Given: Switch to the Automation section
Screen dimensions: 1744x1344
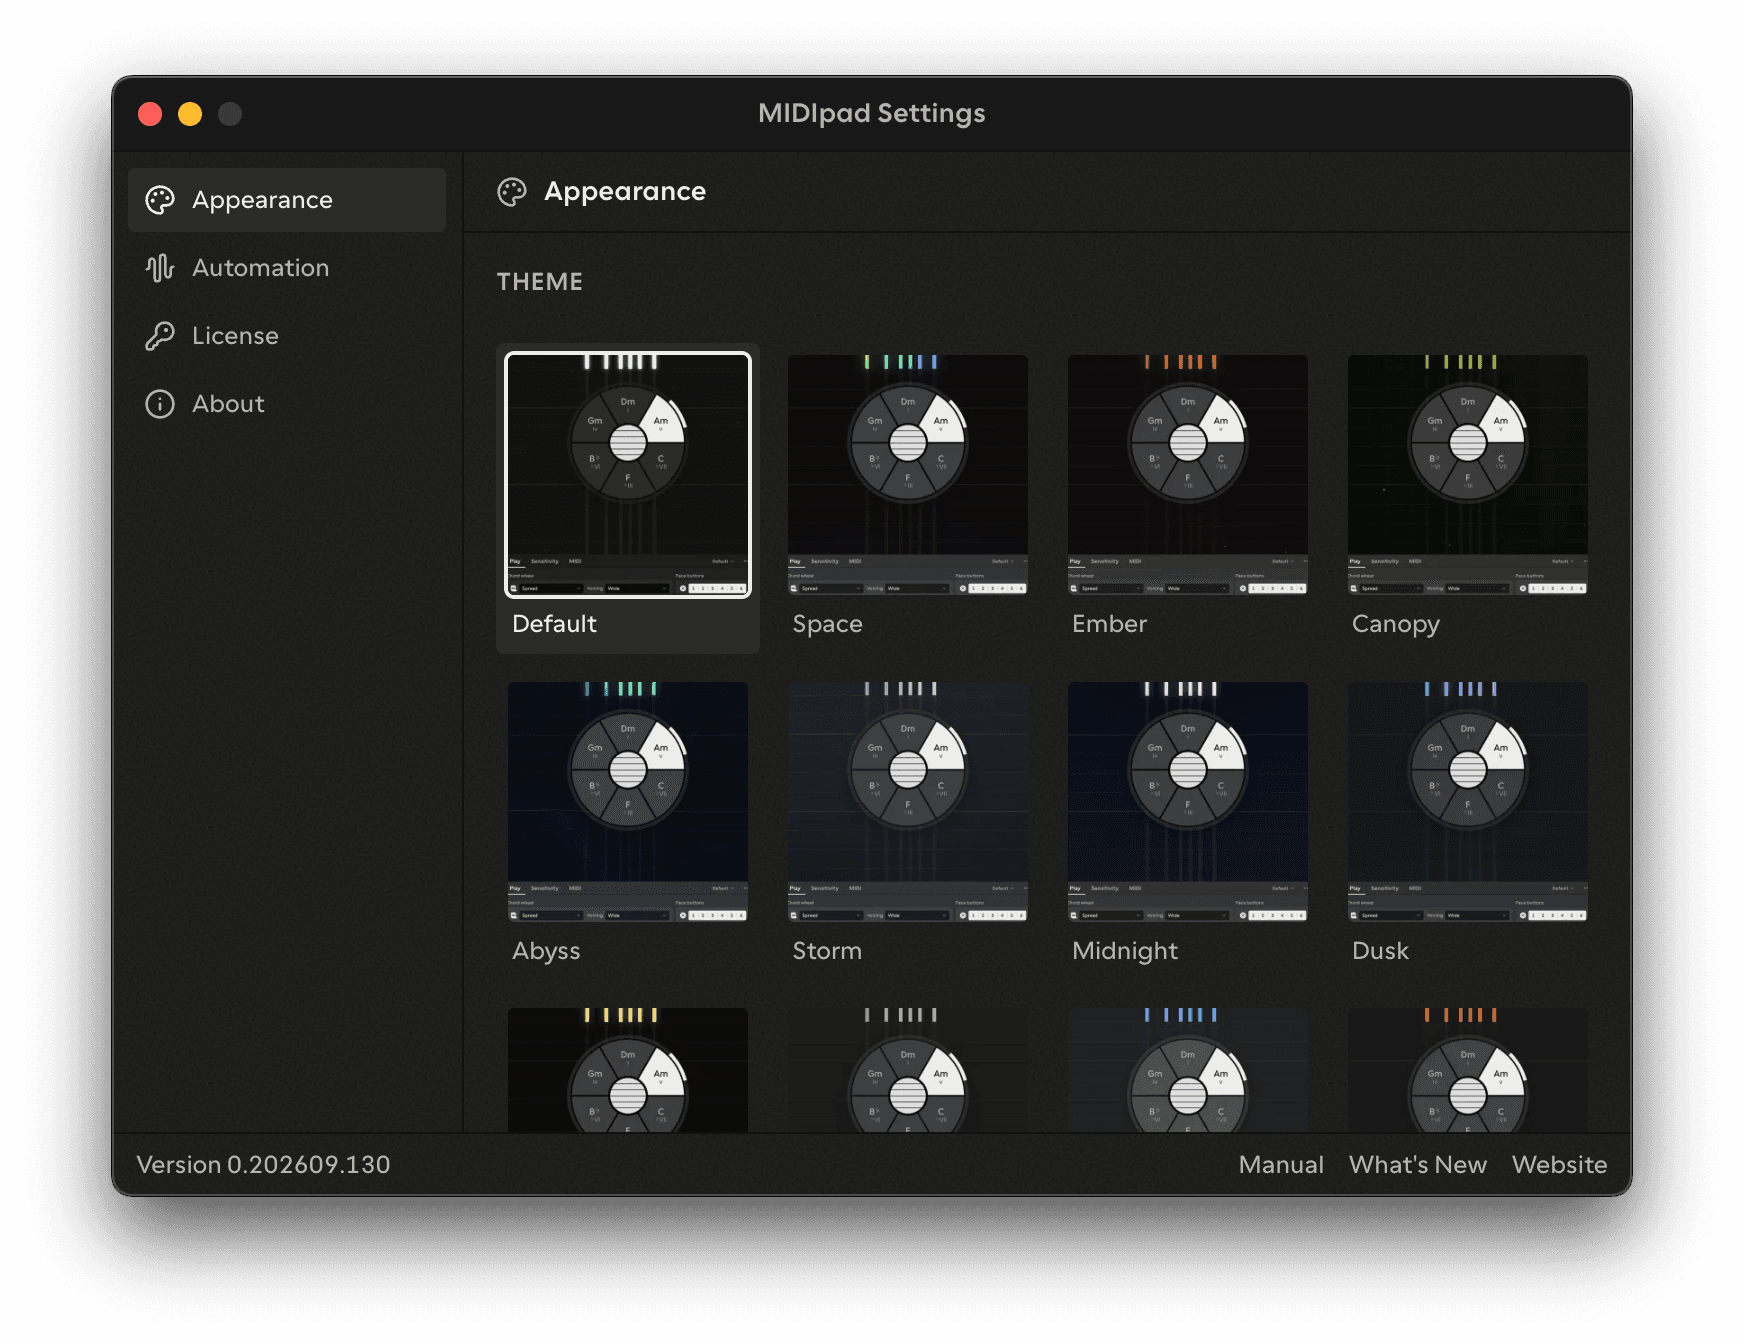Looking at the screenshot, I should (287, 268).
